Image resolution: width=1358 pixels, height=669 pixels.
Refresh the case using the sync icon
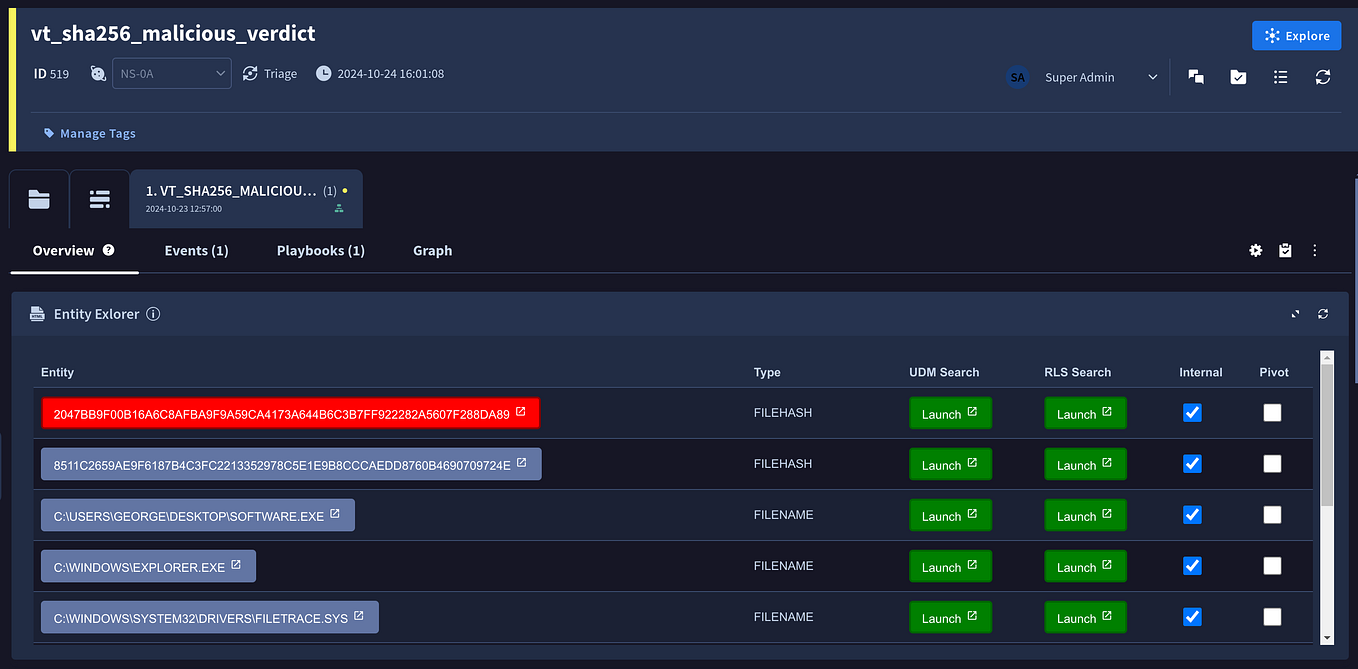[1322, 77]
